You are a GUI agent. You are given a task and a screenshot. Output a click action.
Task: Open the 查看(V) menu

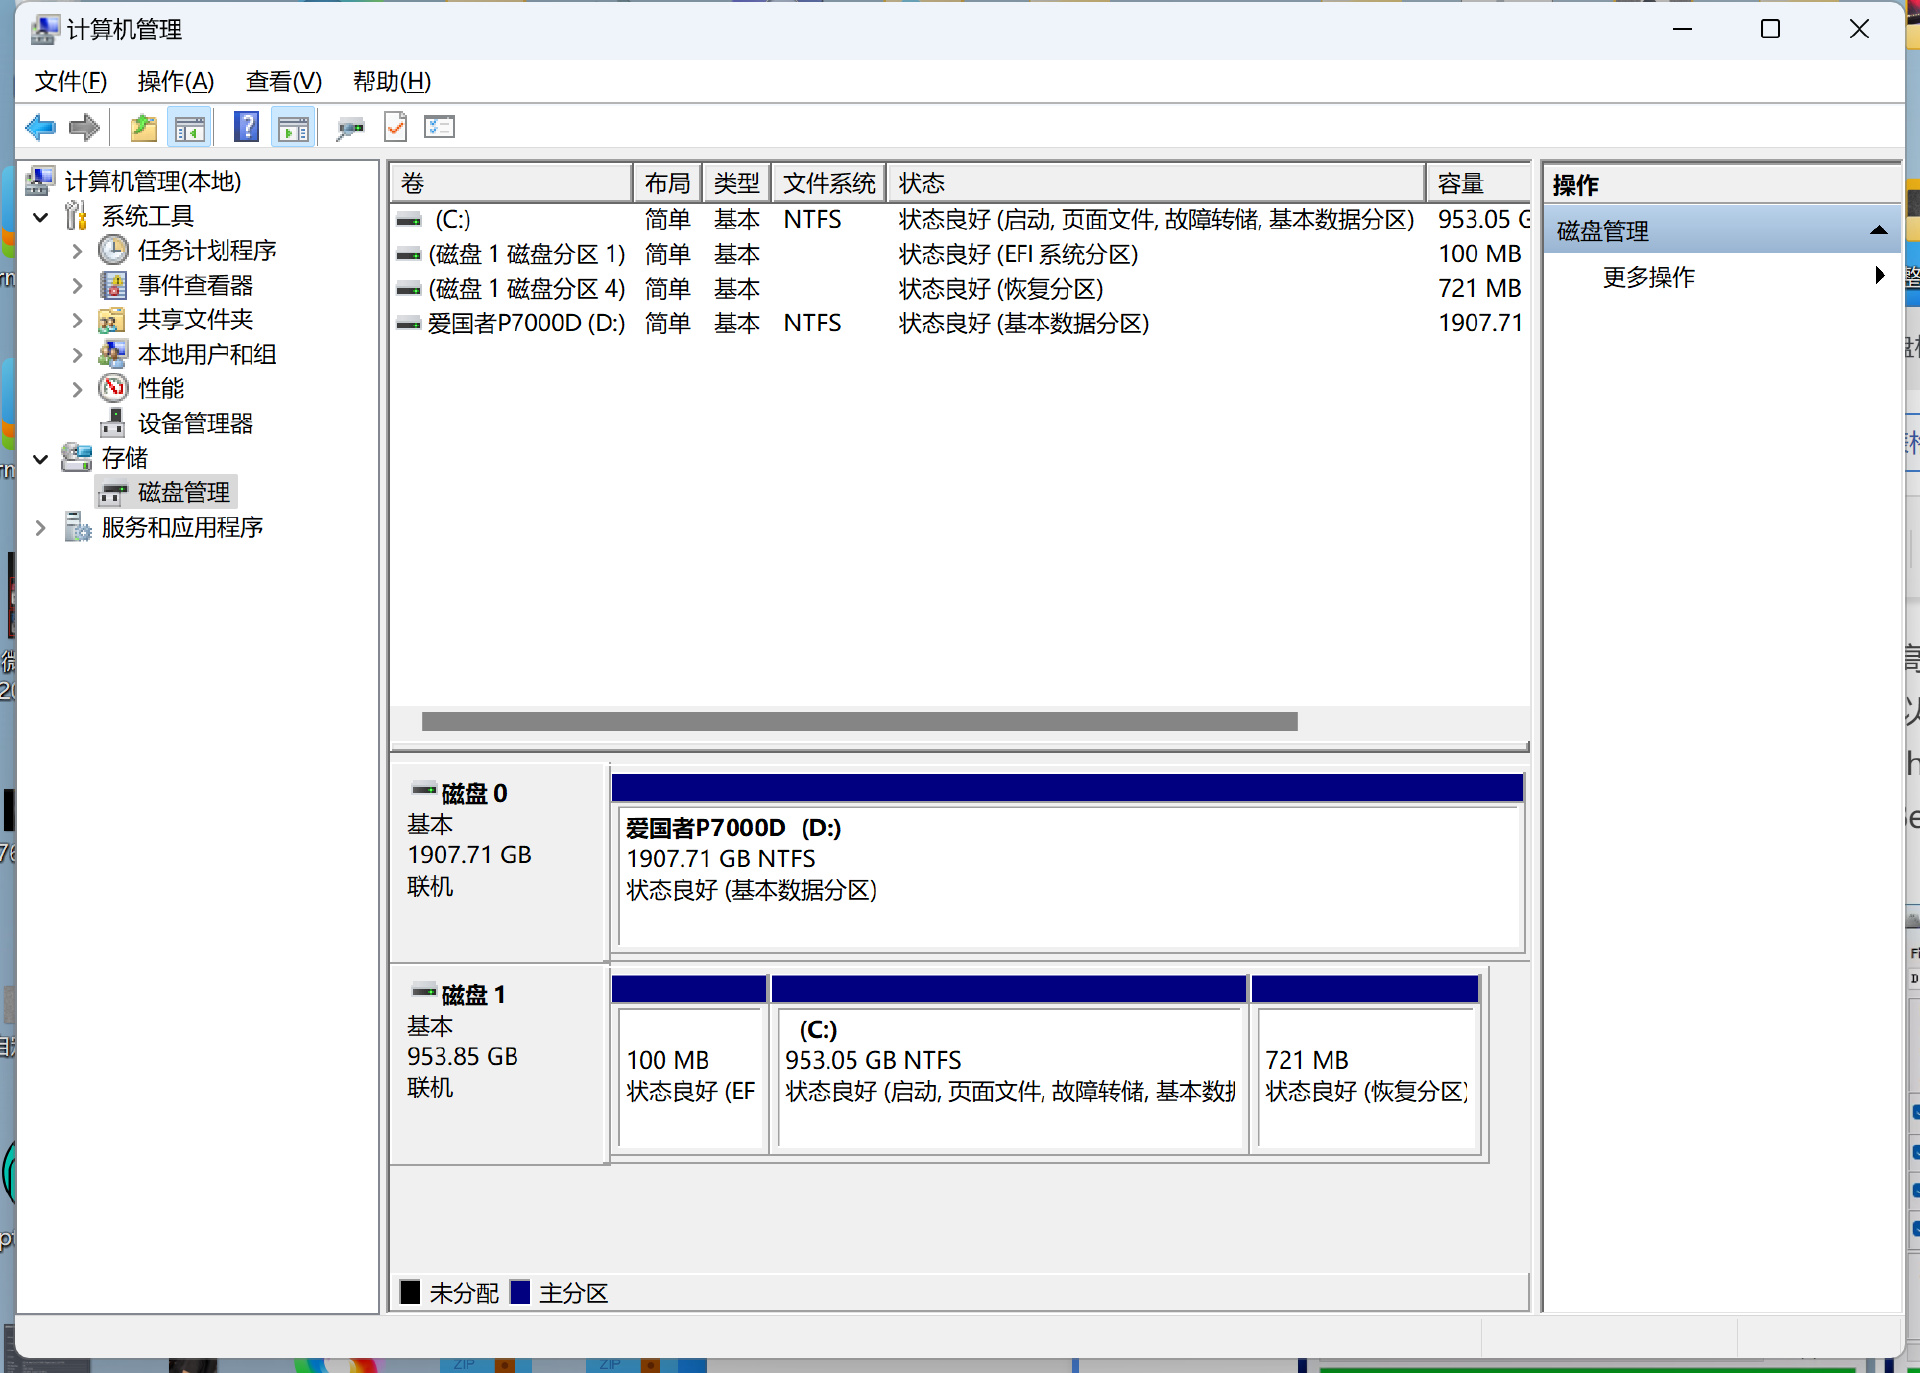click(x=283, y=81)
